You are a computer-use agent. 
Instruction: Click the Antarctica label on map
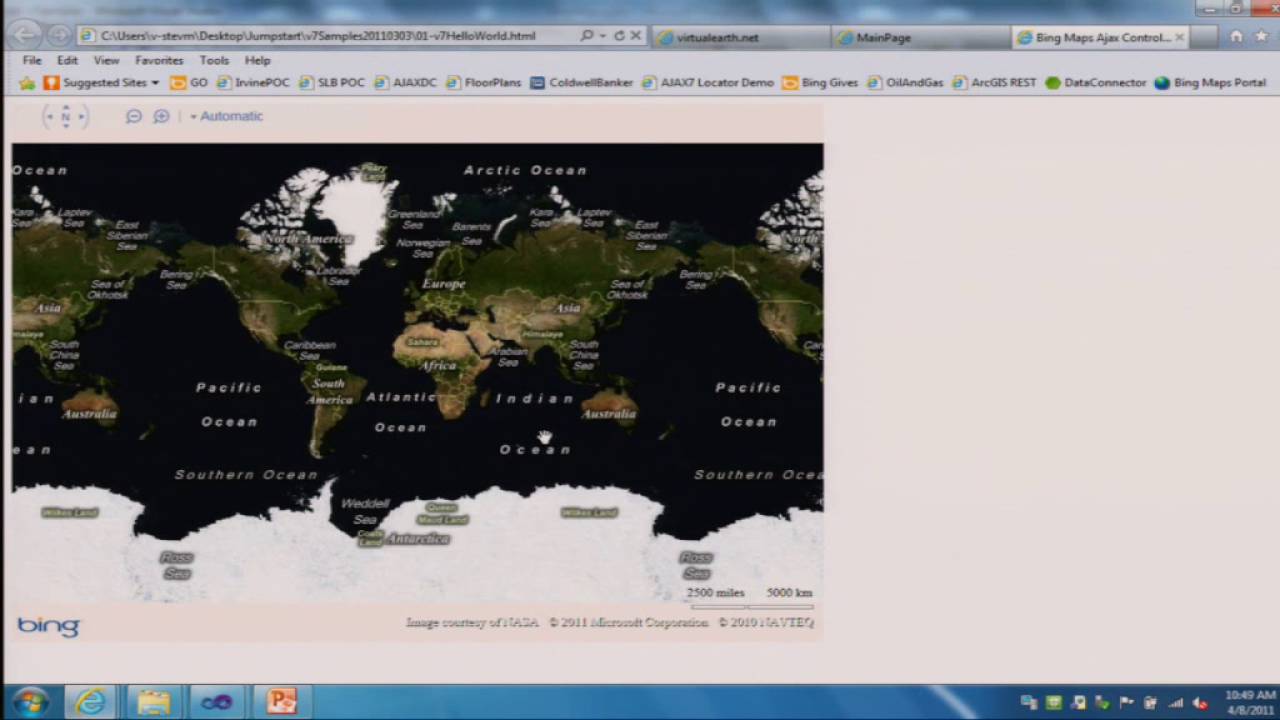(x=418, y=539)
